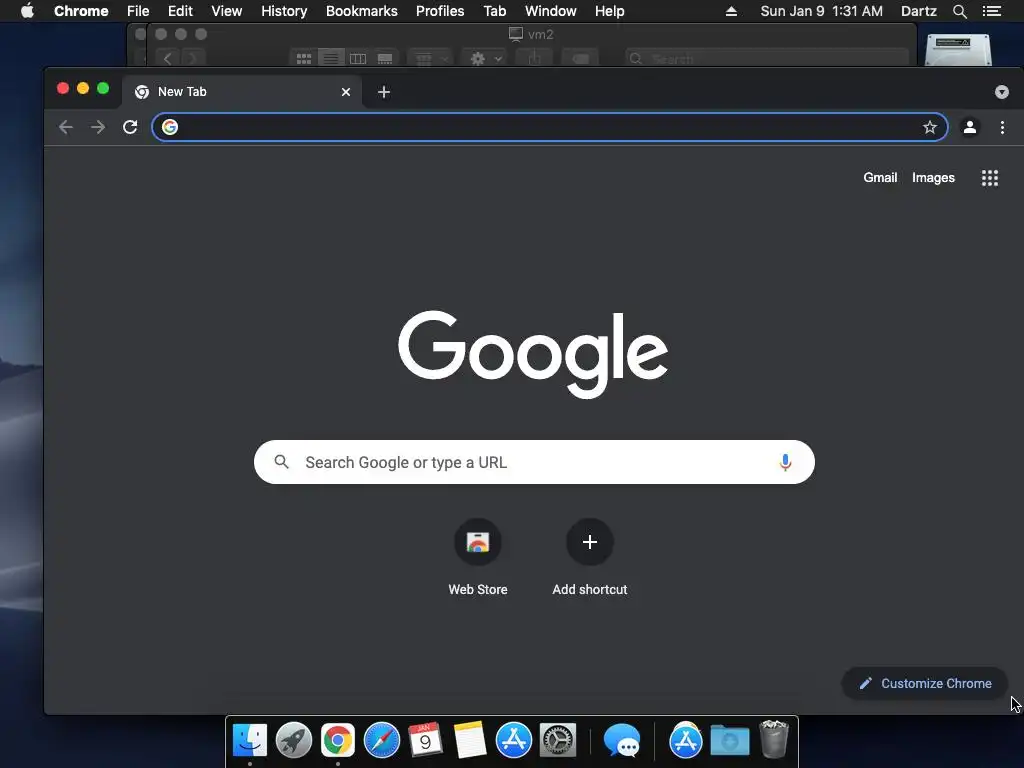Viewport: 1024px width, 768px height.
Task: Open Spotlight search in menu bar
Action: point(959,11)
